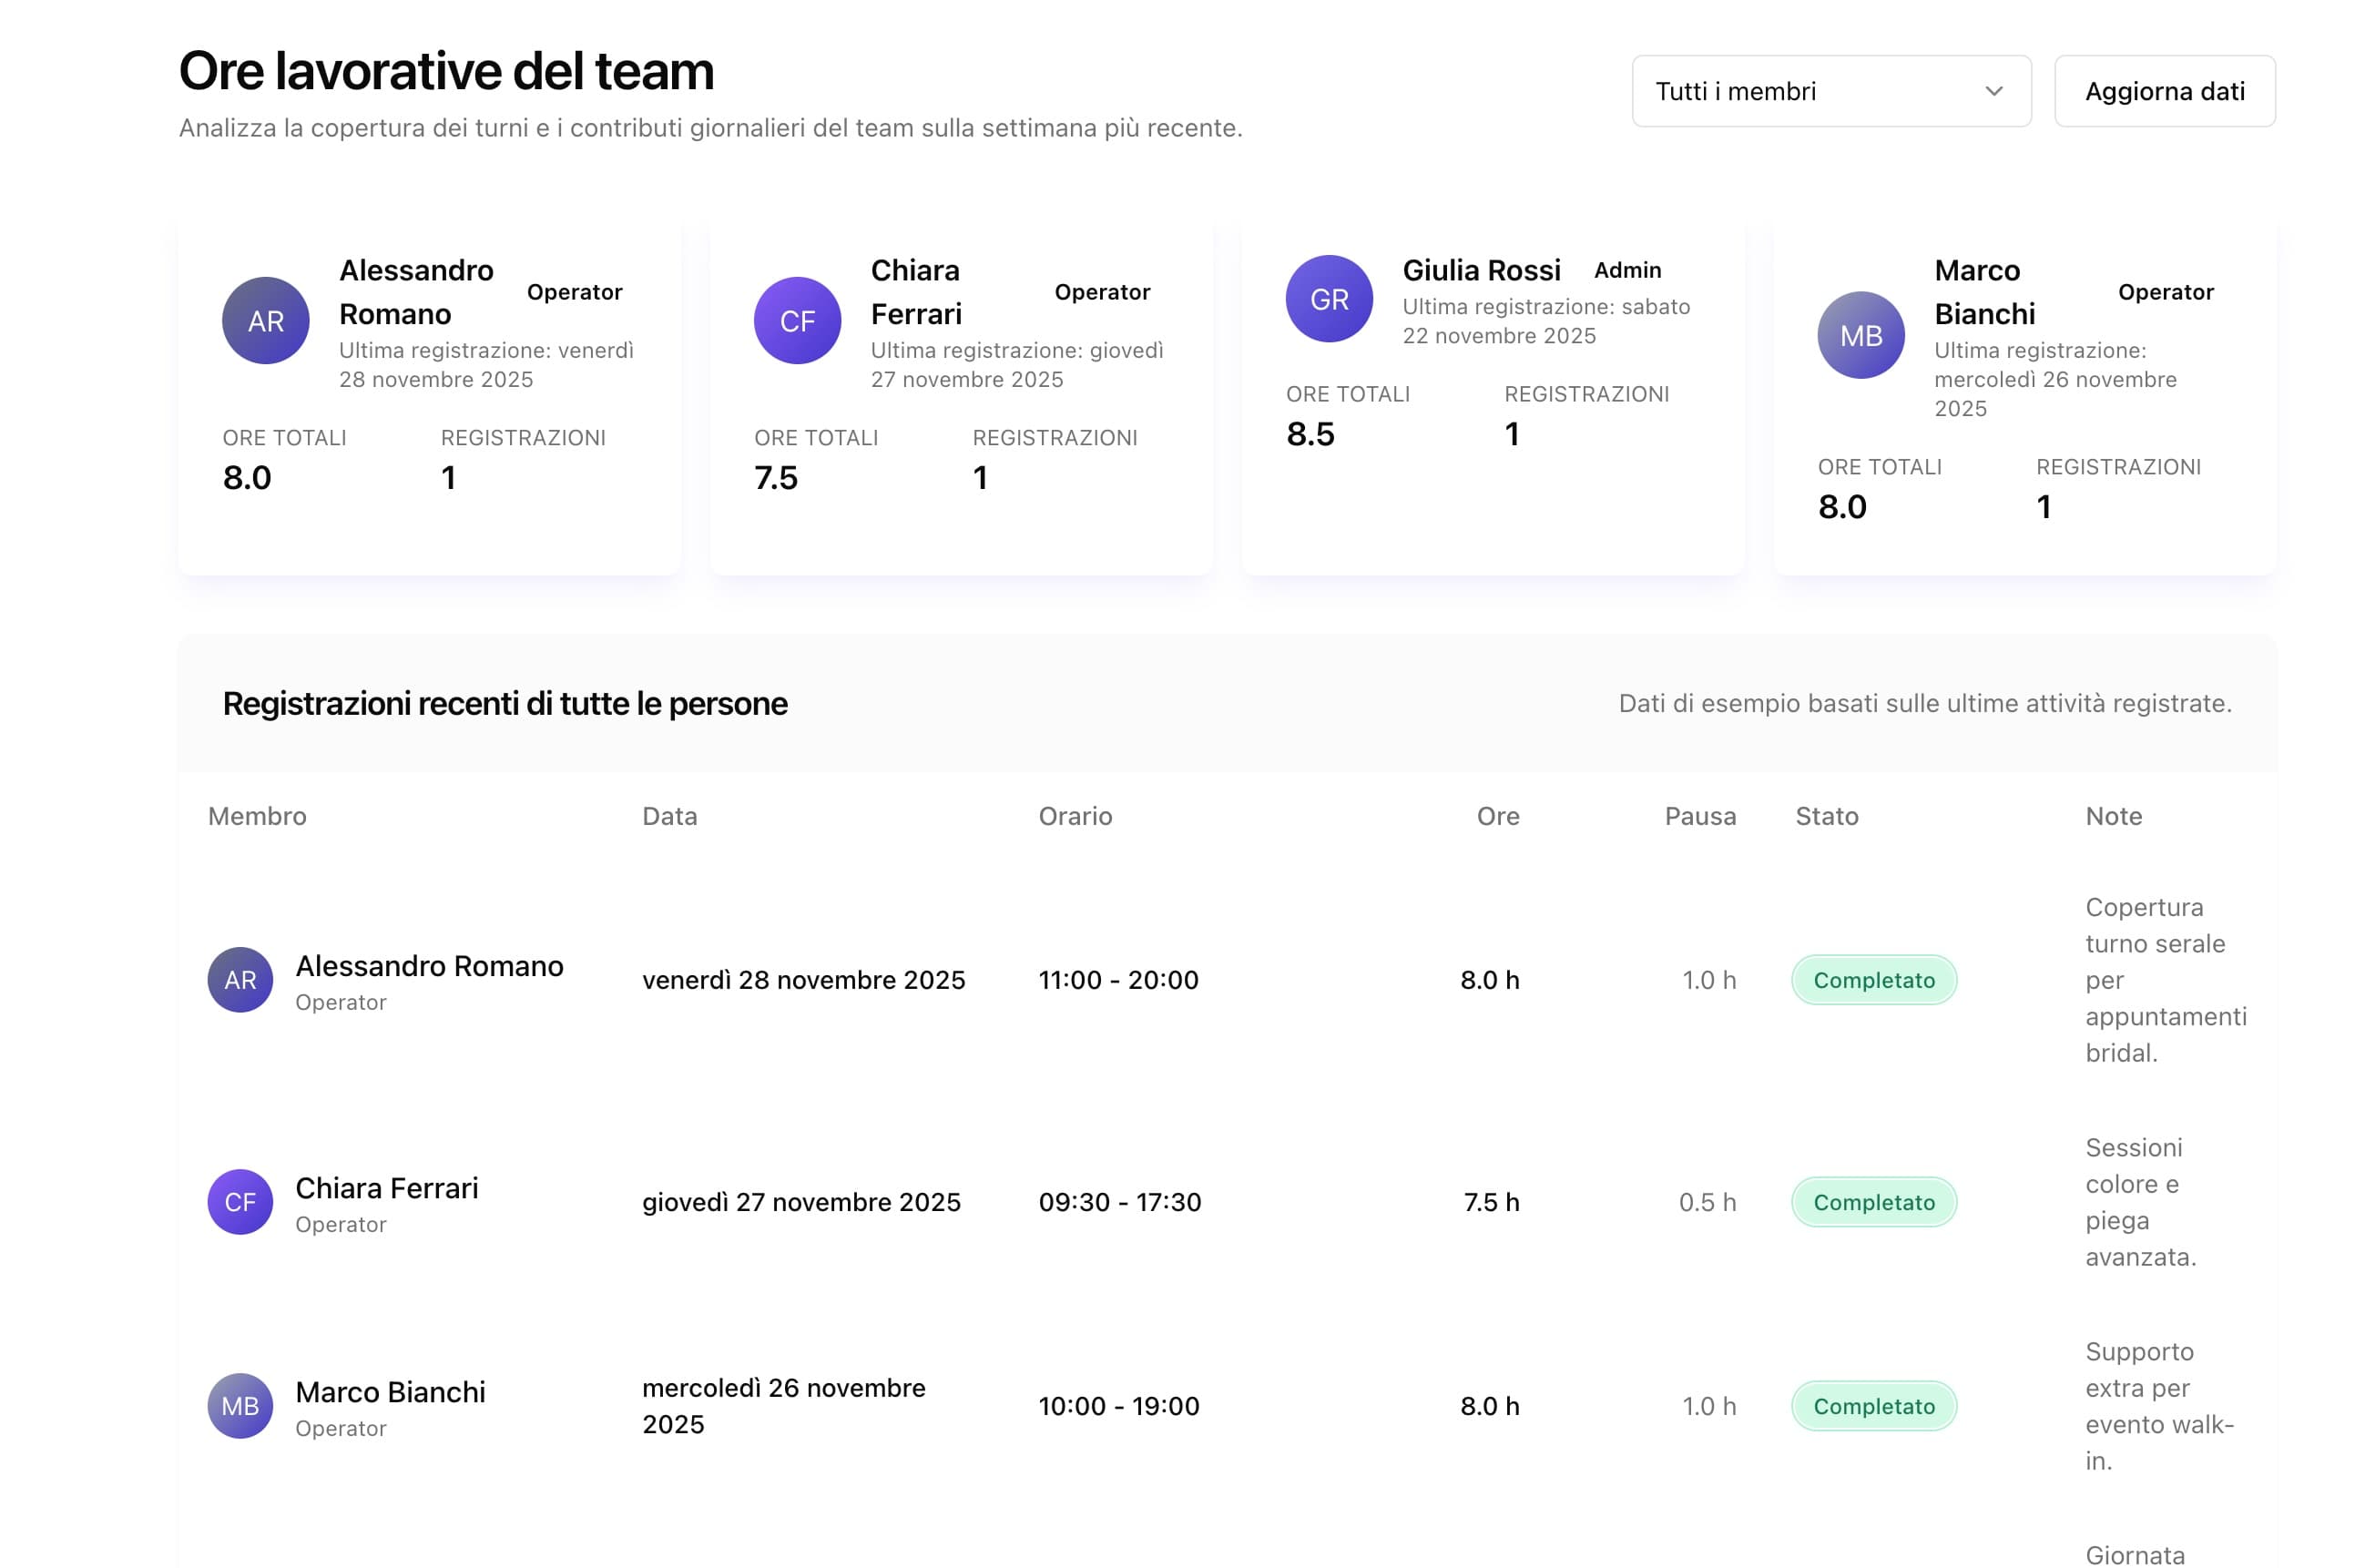Click Marco Bianchi's MB avatar in card
Screen dimensions: 2355x1568
tap(1860, 335)
